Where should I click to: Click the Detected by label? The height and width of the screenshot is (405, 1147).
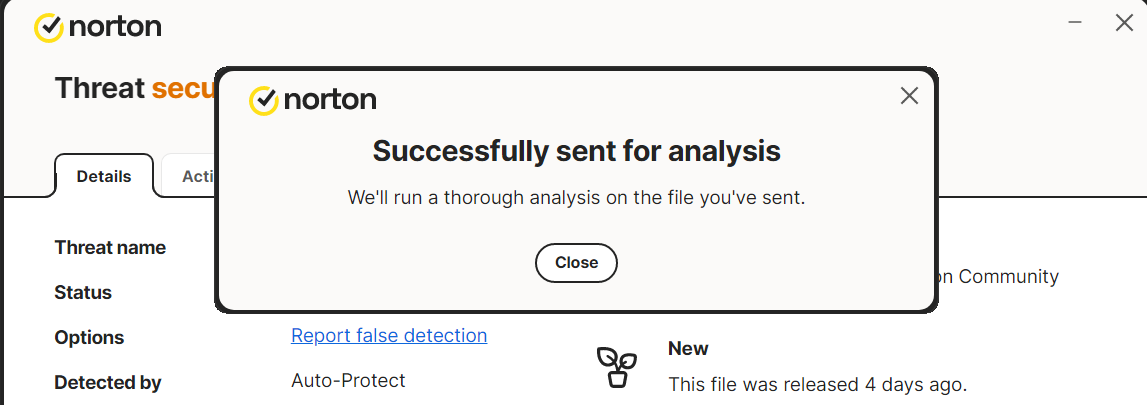click(x=108, y=383)
